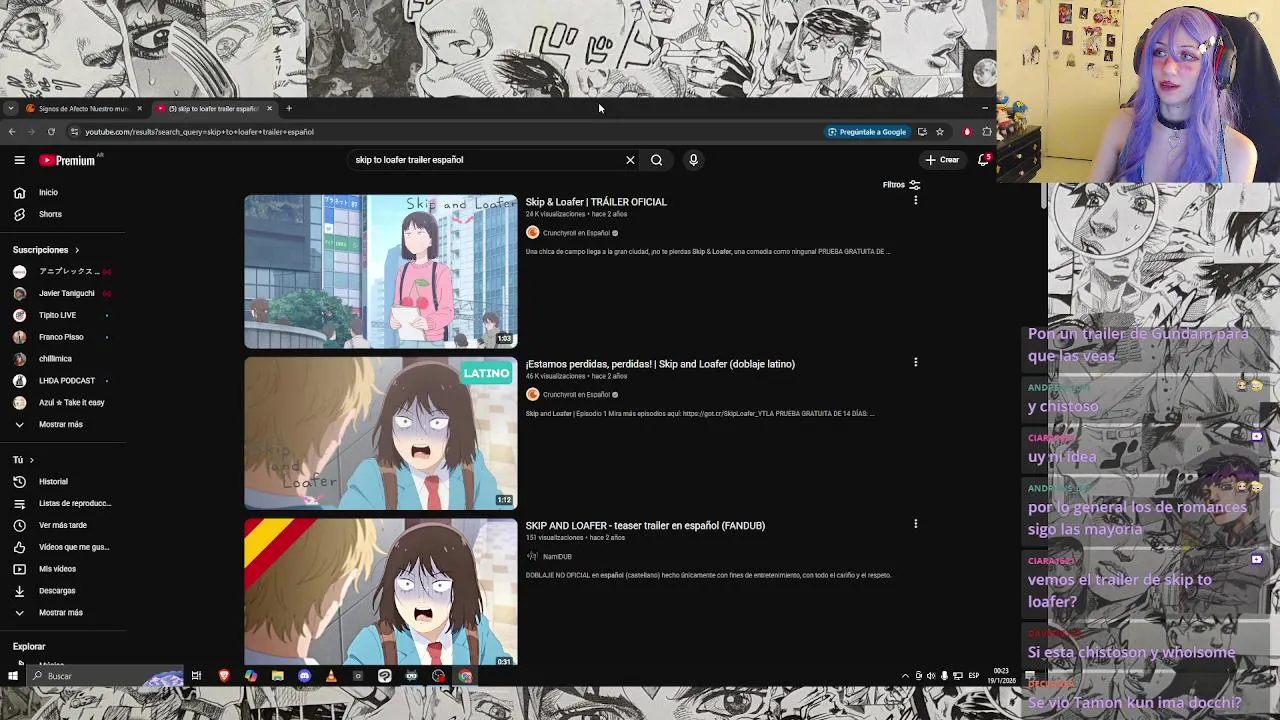Select the skip to loafer trailer tab
This screenshot has height=720, width=1280.
pyautogui.click(x=212, y=108)
